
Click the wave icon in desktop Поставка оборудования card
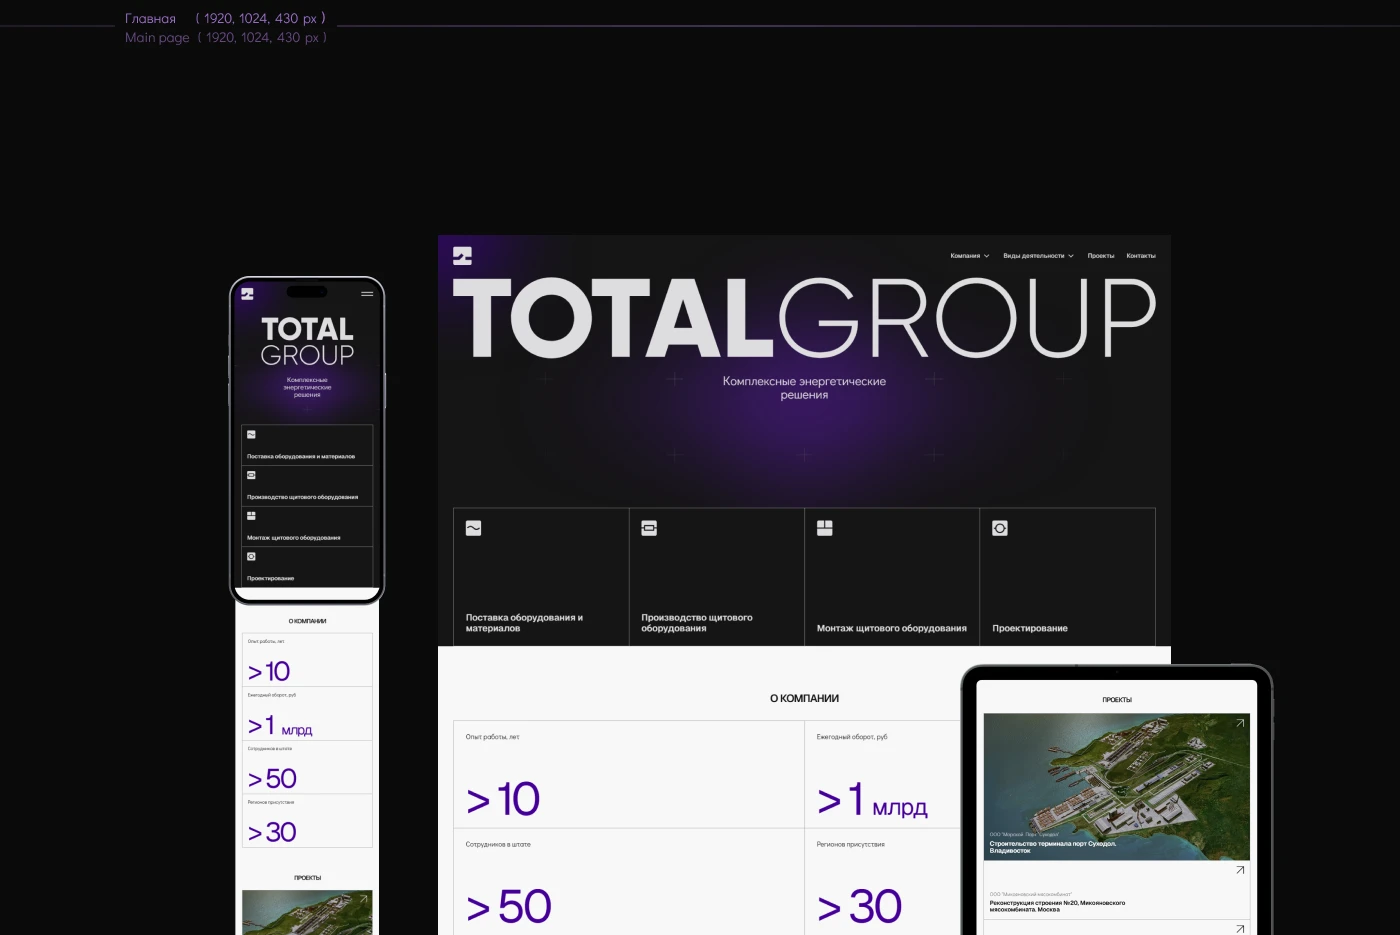(x=474, y=528)
